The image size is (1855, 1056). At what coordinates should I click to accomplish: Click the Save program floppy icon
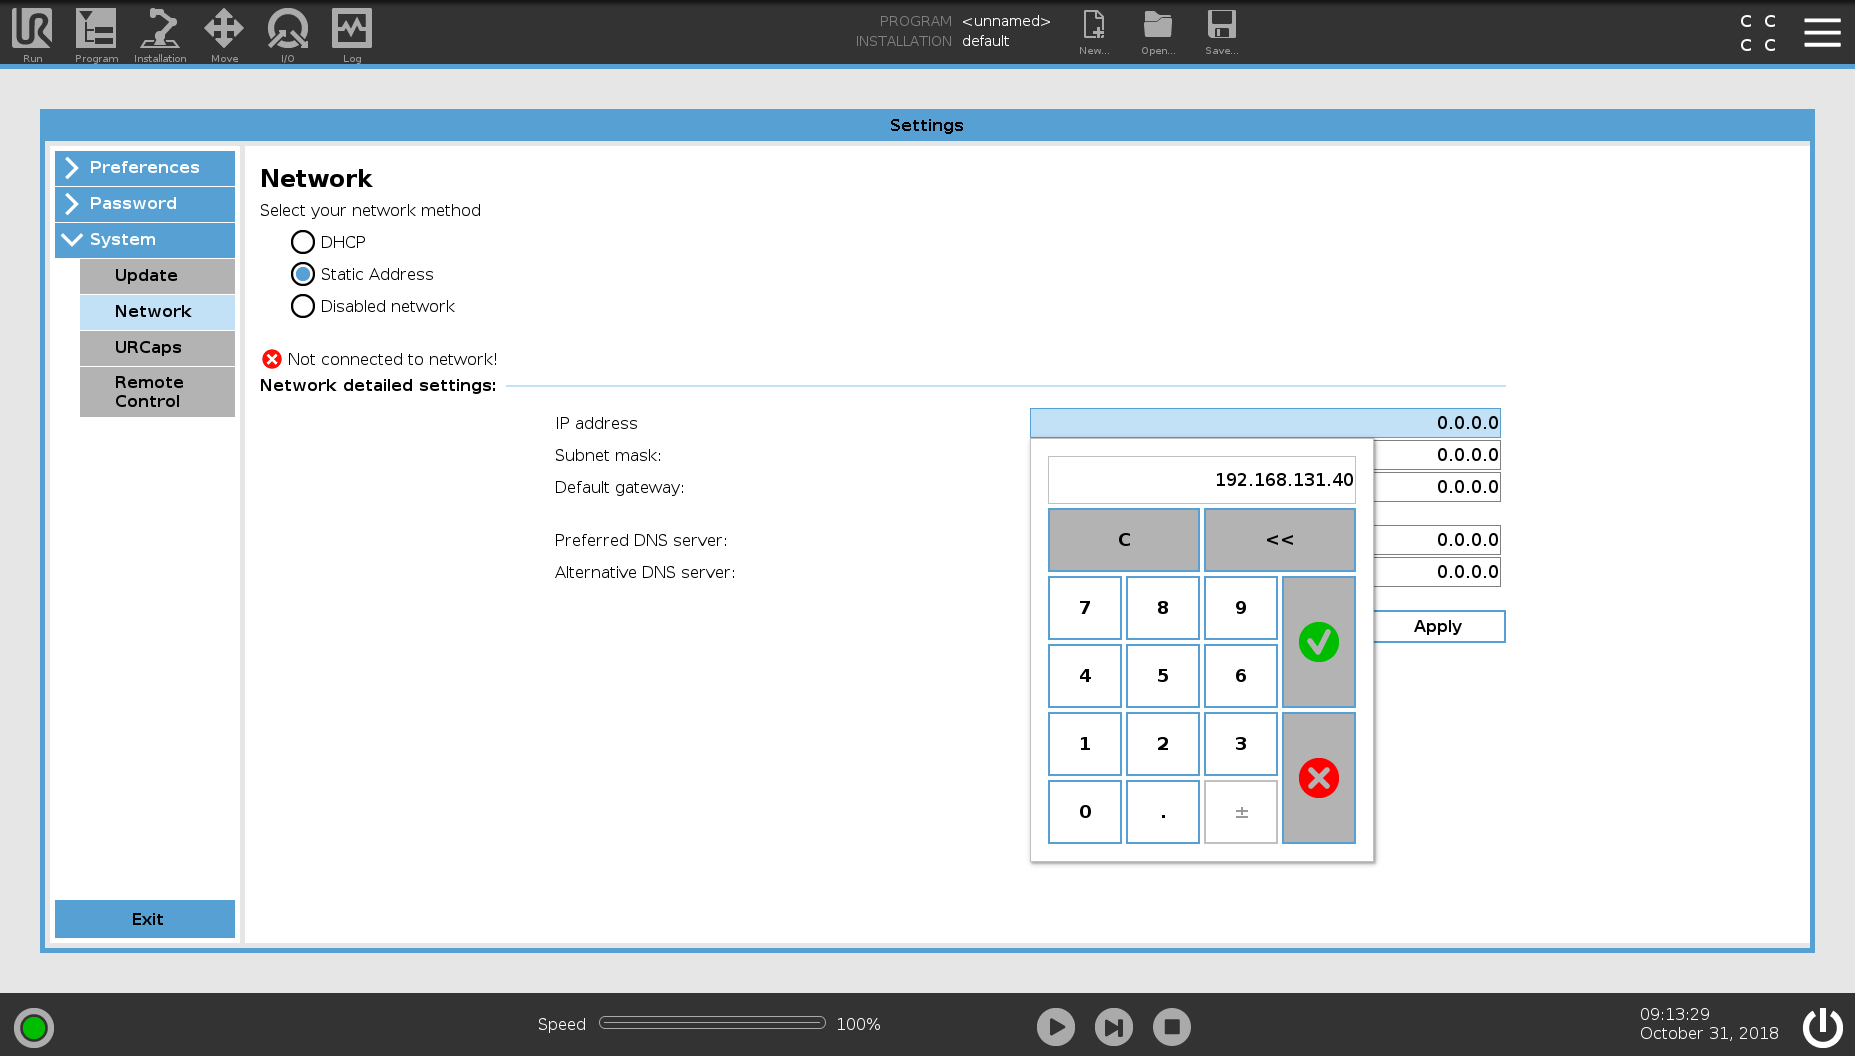click(x=1221, y=25)
